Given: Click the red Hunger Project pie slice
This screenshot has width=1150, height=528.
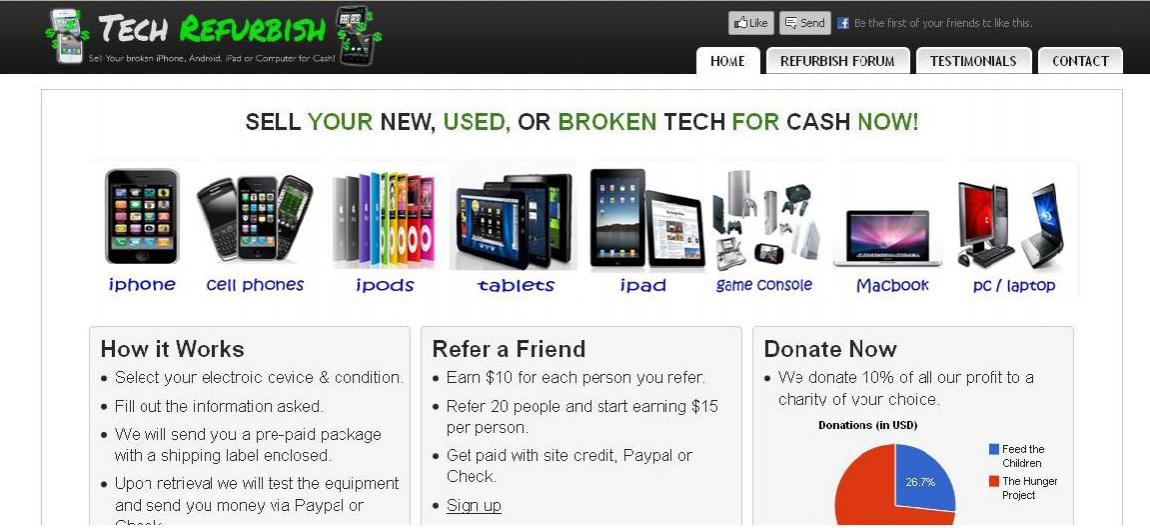Looking at the screenshot, I should click(865, 491).
